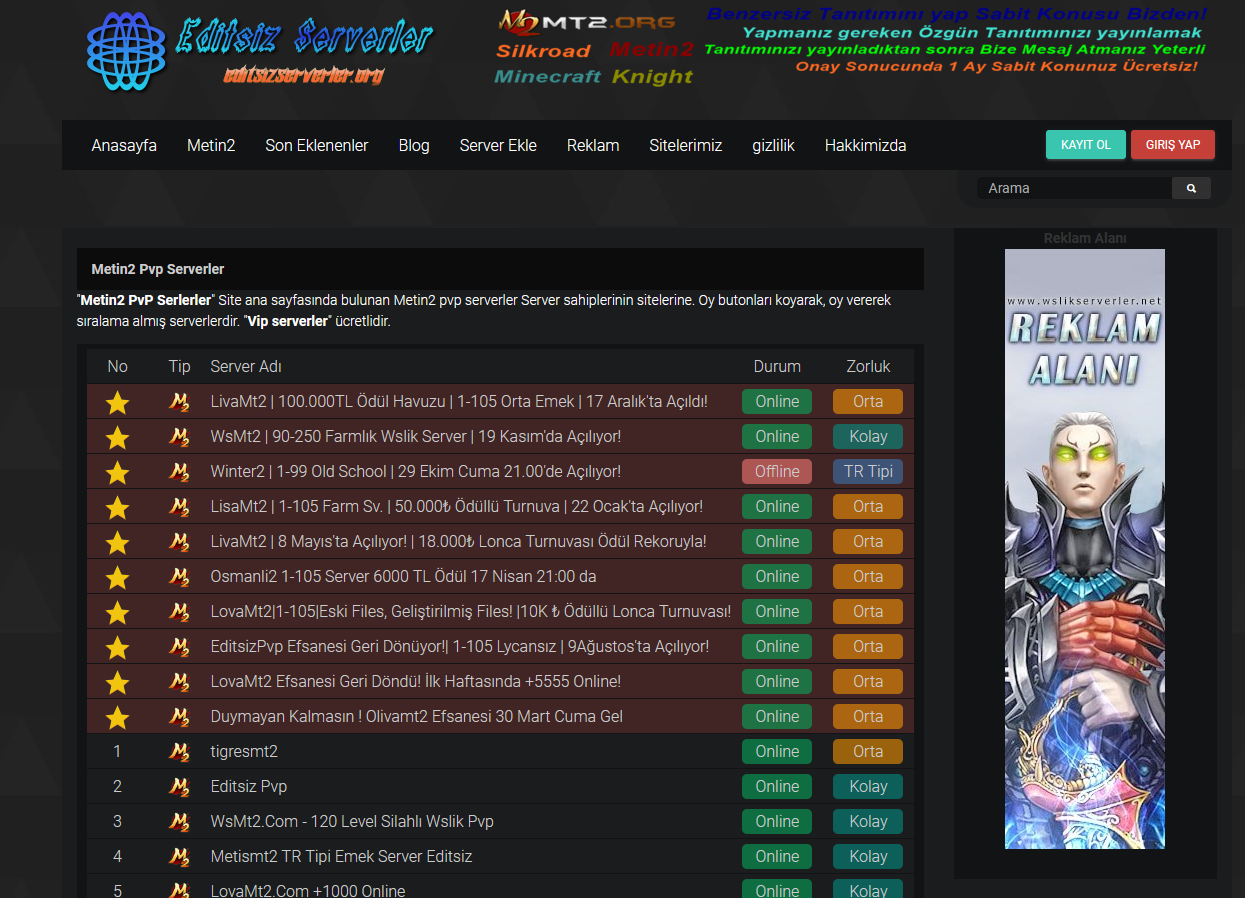
Task: Click the Metin2 type icon in Editsiz Pvp row
Action: (179, 787)
